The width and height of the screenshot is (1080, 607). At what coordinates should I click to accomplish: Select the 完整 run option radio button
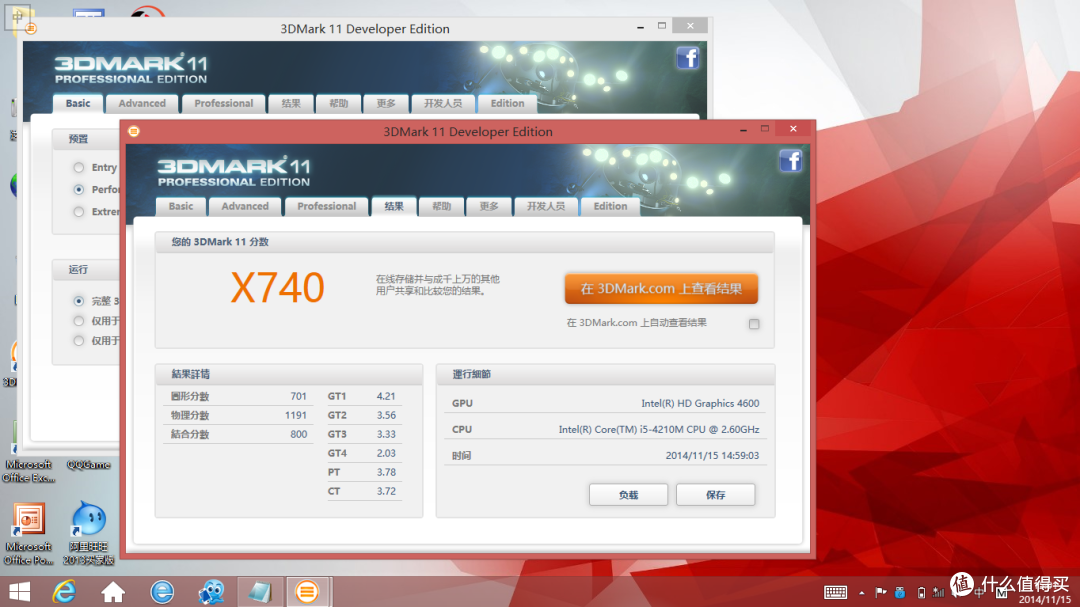click(79, 301)
